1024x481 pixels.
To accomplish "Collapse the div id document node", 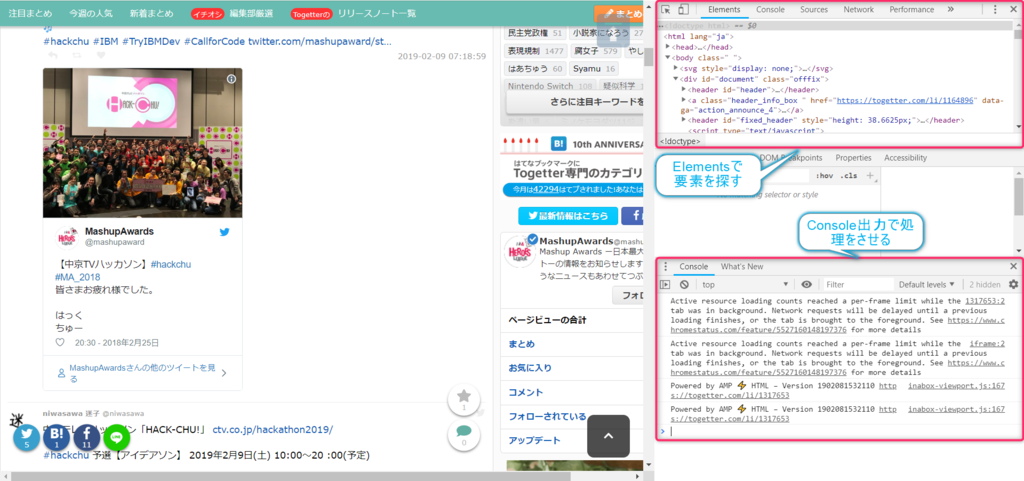I will tap(676, 78).
